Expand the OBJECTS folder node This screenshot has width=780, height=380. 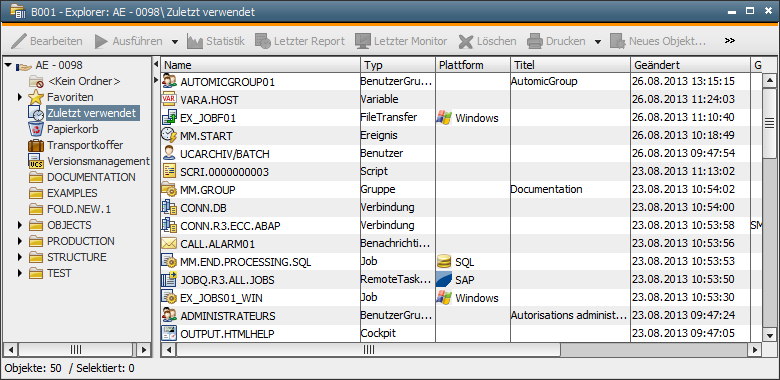tap(20, 225)
